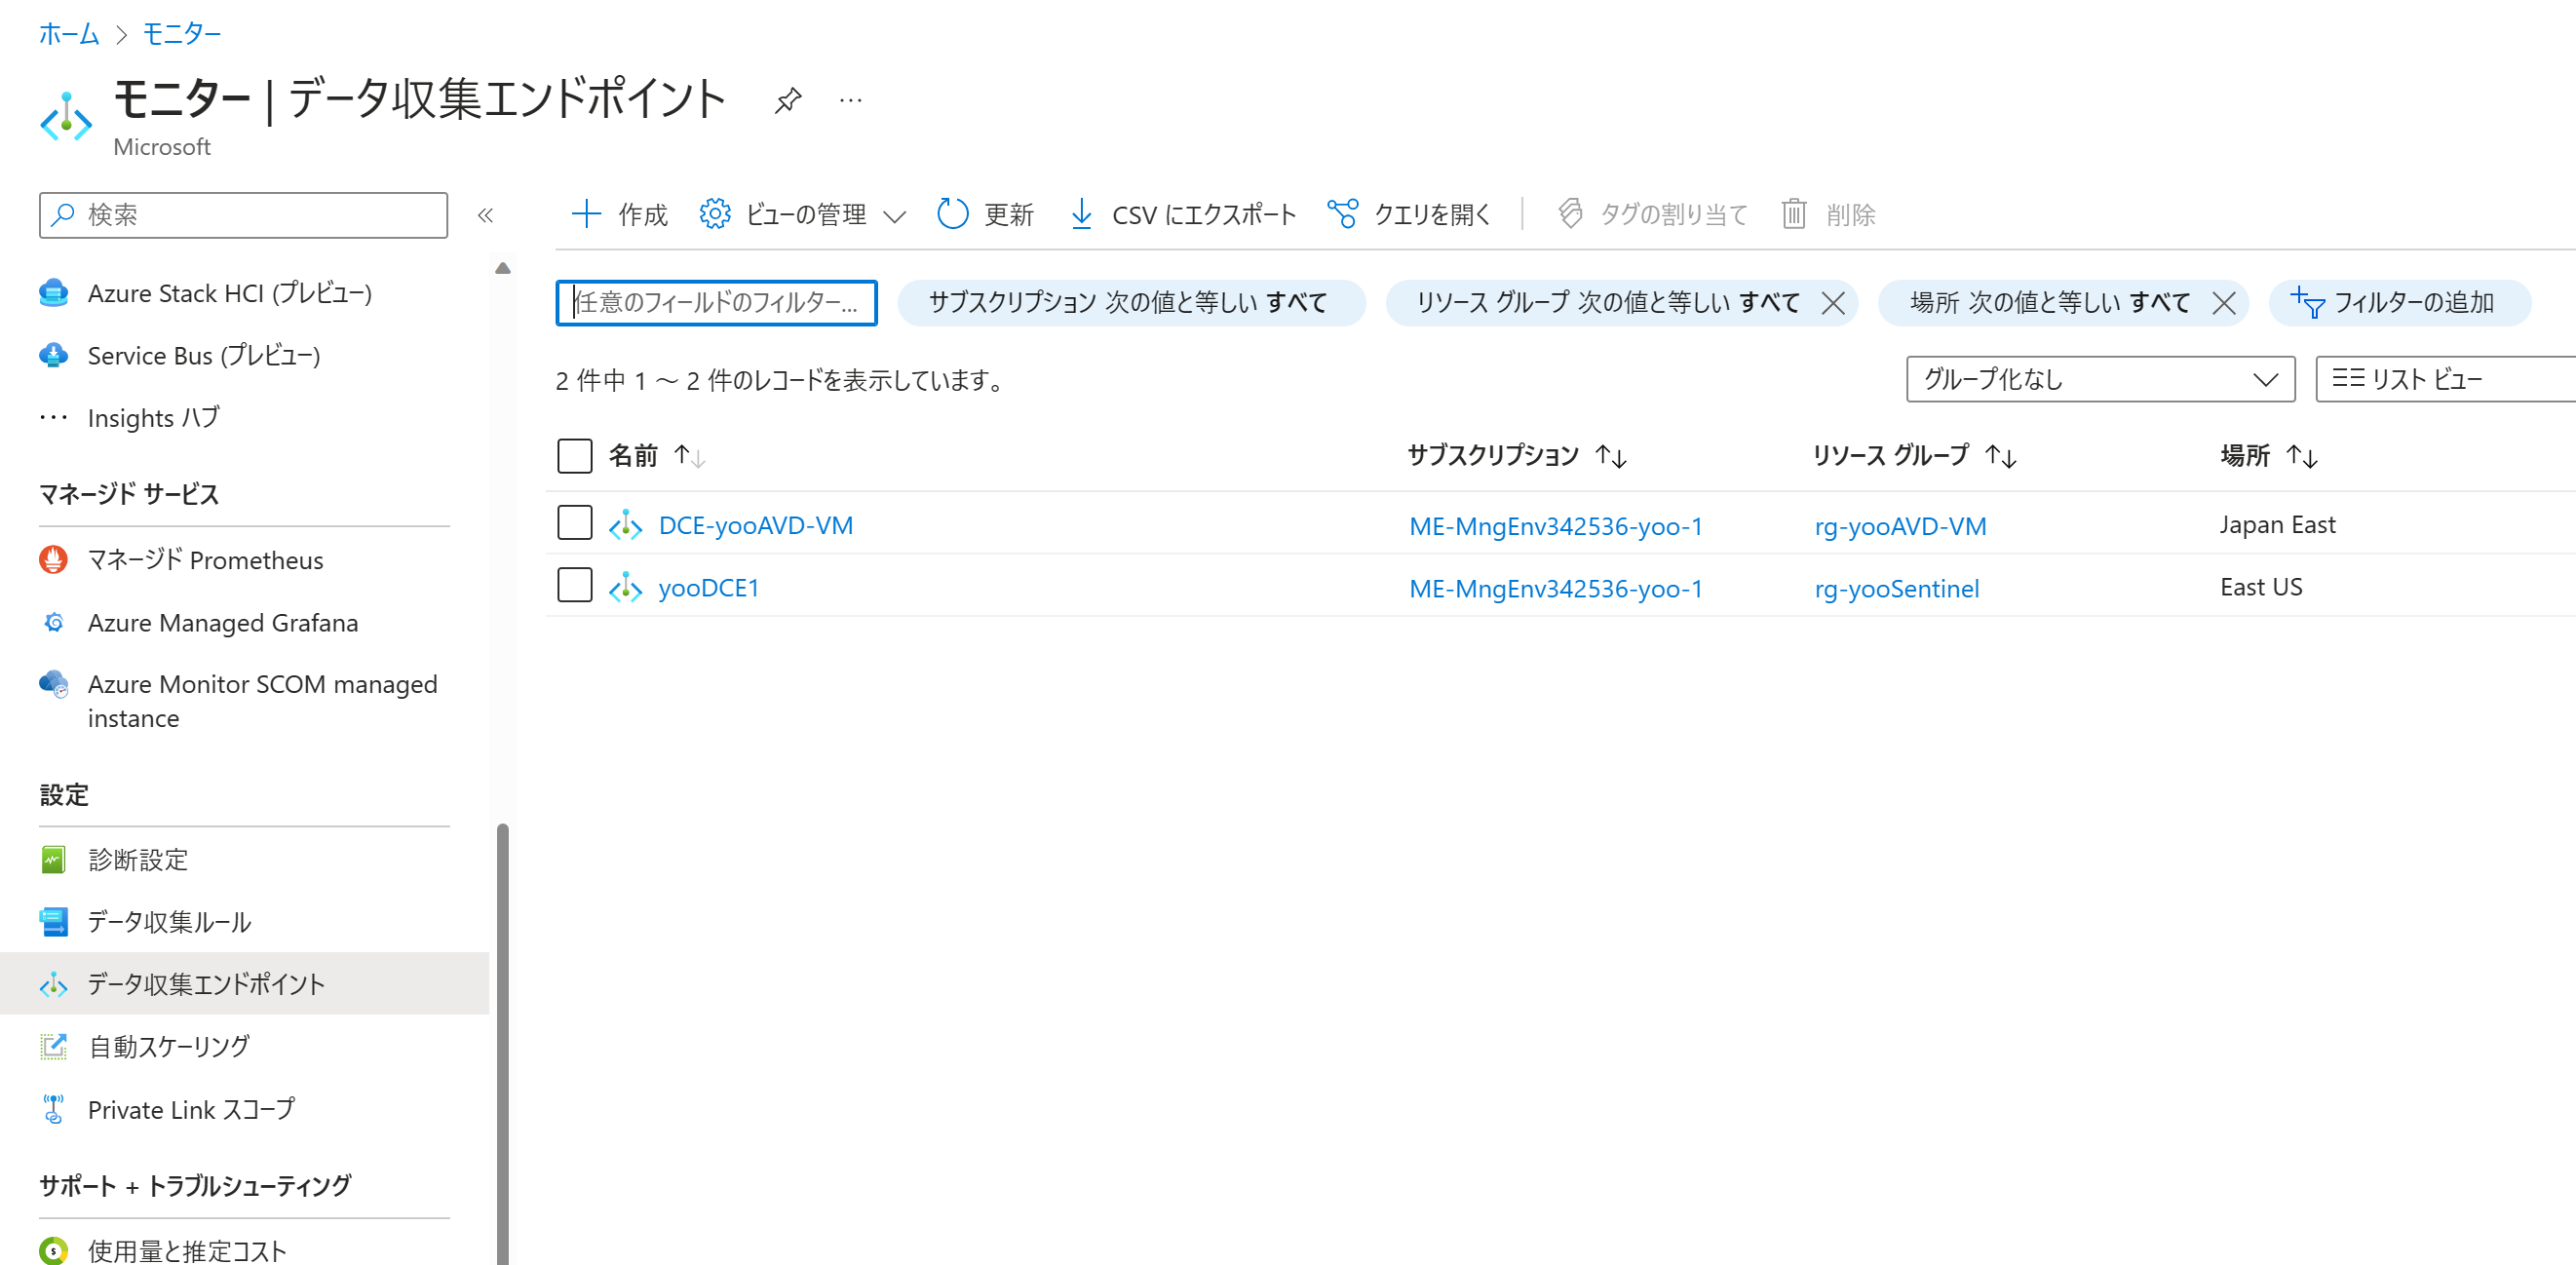The image size is (2576, 1265).
Task: Check the DCE-yooAVD-VM row checkbox
Action: tap(574, 522)
